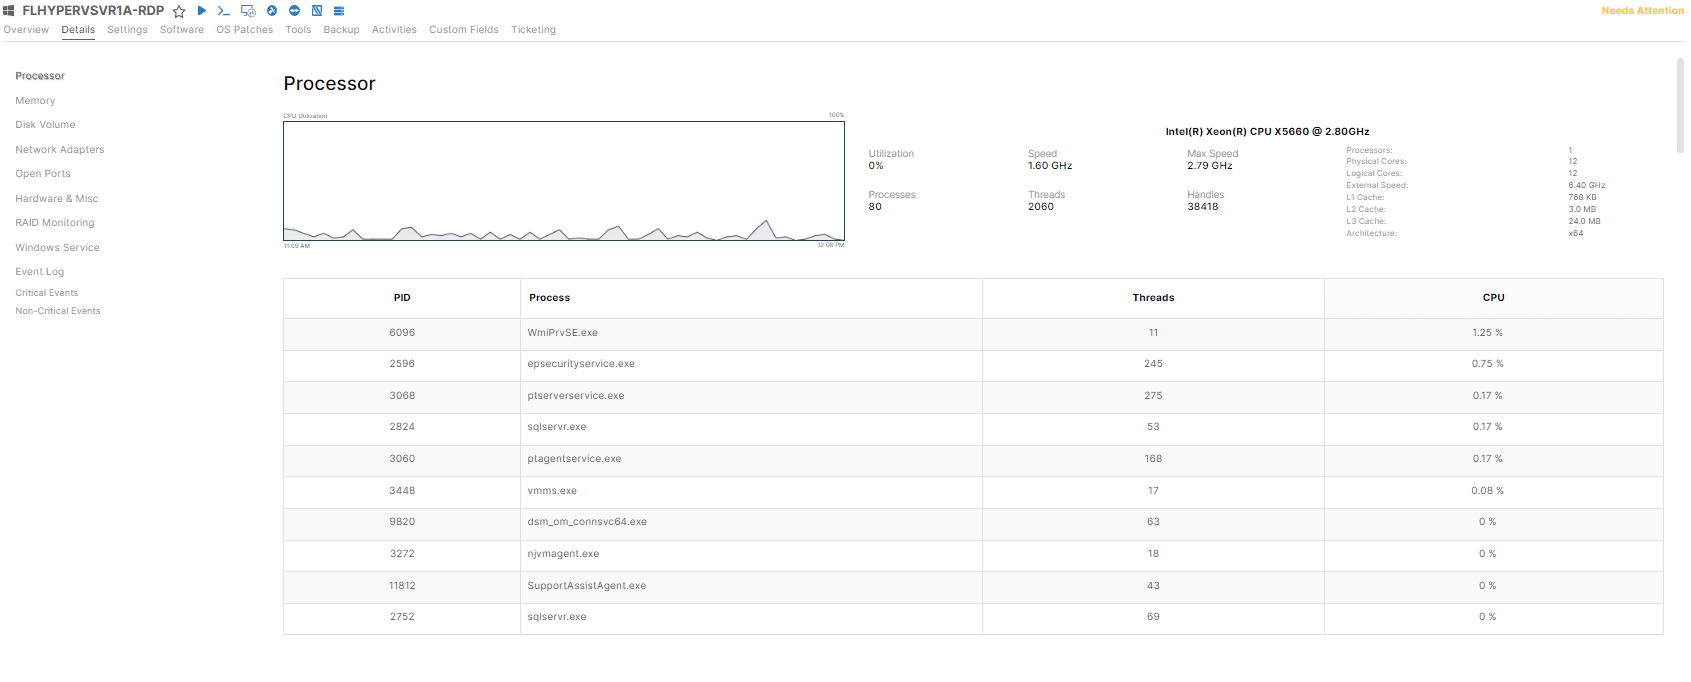Sort the table by Threads header

[1153, 298]
